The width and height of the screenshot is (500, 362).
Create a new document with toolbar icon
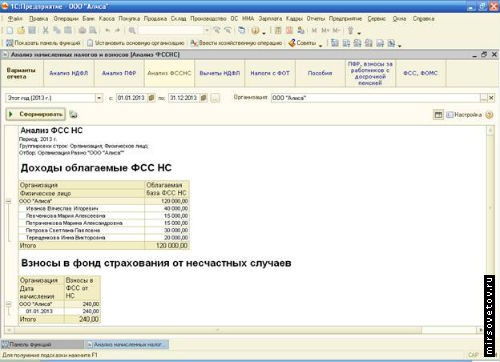point(10,30)
